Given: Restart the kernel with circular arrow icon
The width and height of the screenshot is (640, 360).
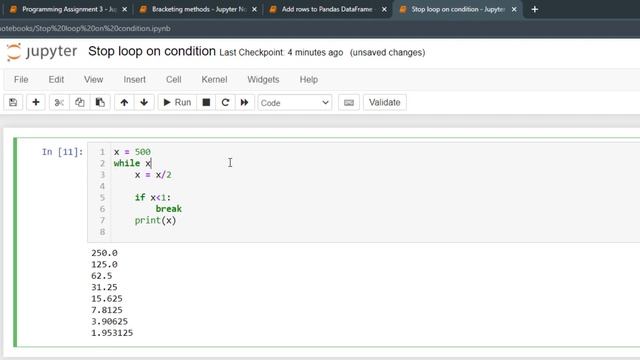Looking at the screenshot, I should click(225, 102).
